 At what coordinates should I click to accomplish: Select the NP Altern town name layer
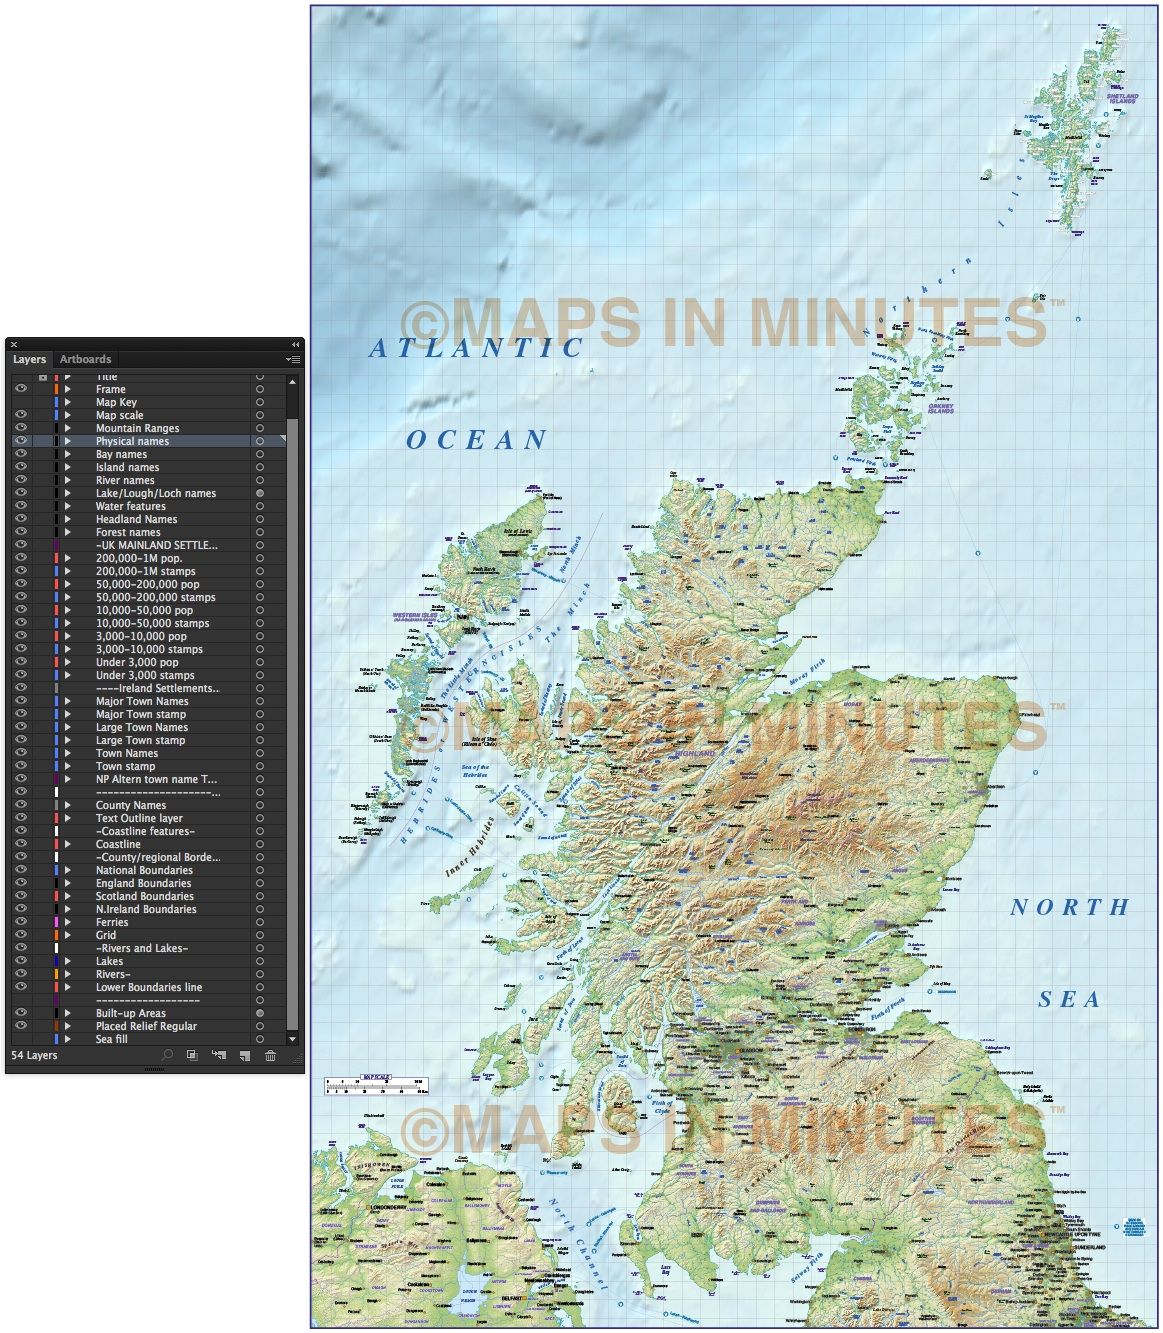click(148, 779)
